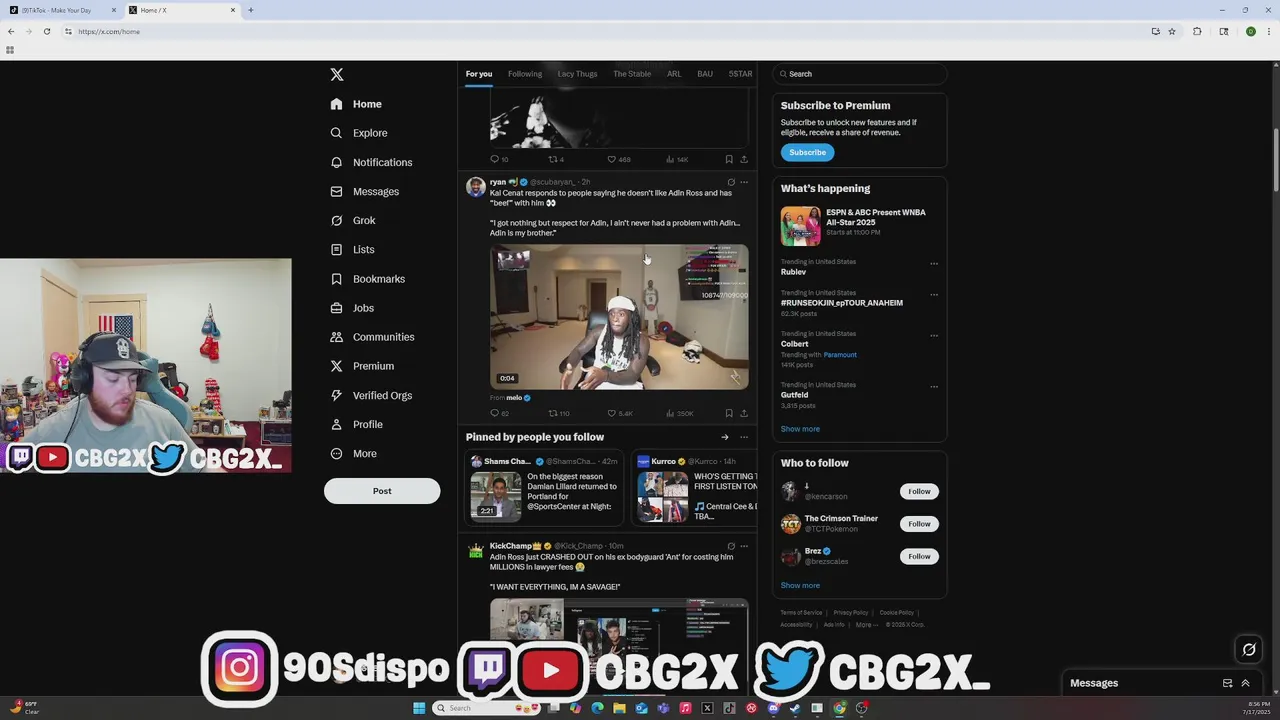This screenshot has width=1280, height=720.
Task: Open Pinned by people you follow options
Action: [743, 437]
